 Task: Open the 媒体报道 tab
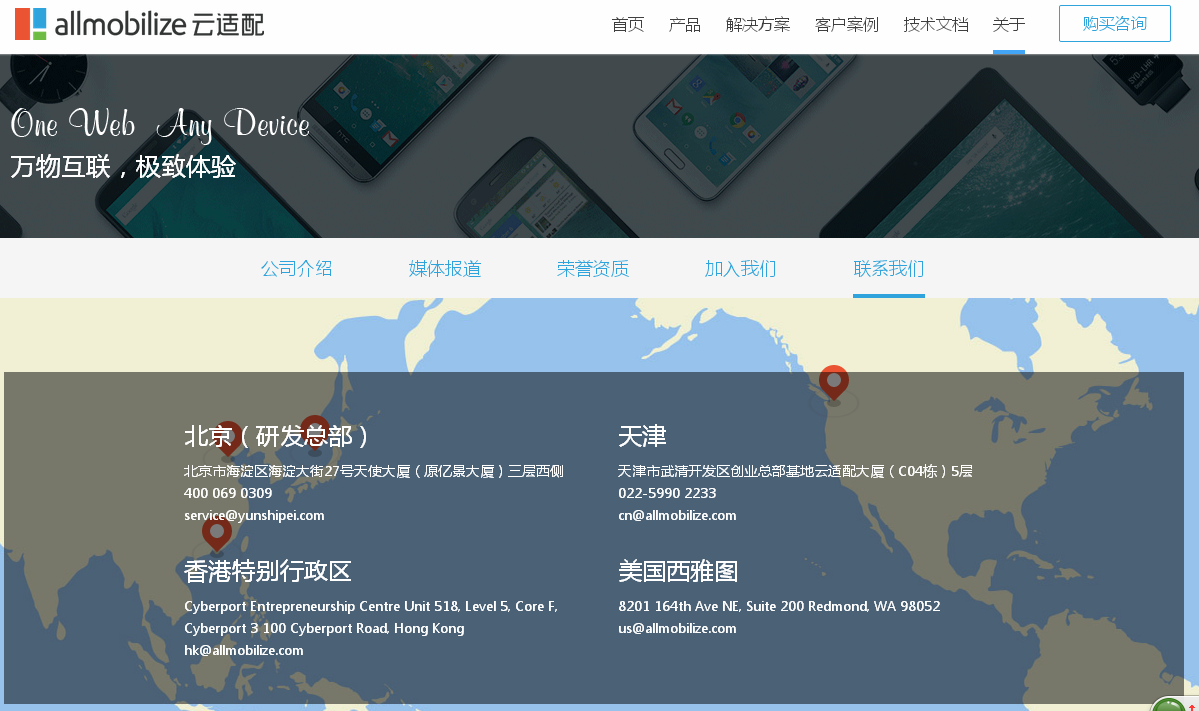coord(445,268)
